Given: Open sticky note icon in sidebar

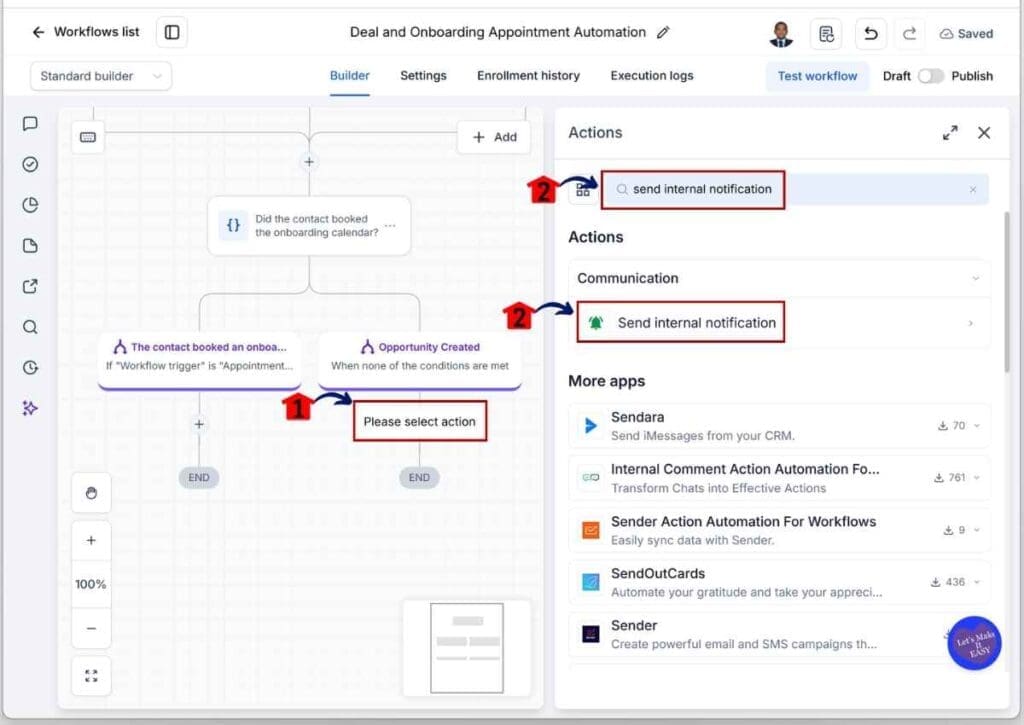Looking at the screenshot, I should [x=30, y=246].
